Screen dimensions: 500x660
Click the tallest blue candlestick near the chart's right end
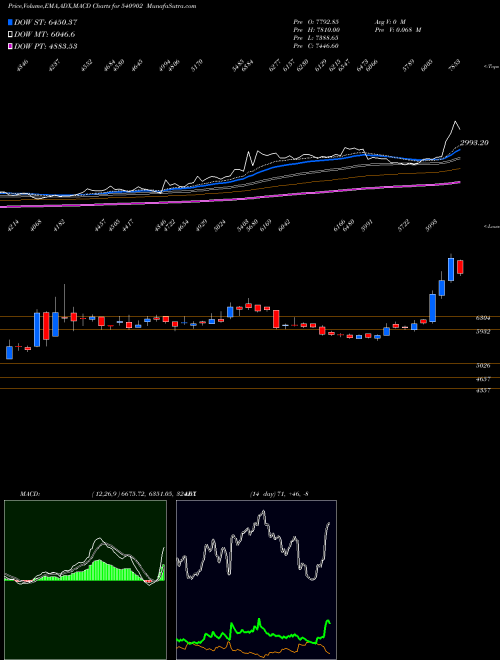point(433,308)
